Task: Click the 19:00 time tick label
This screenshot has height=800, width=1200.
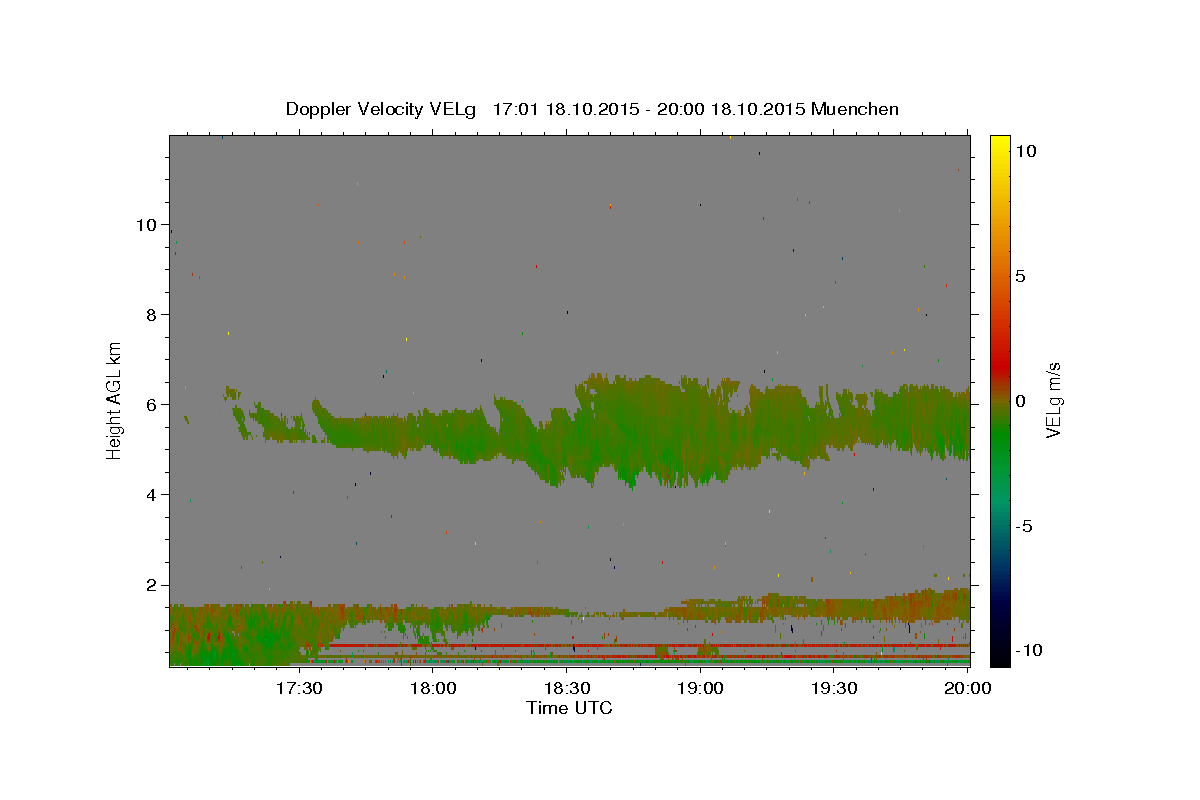Action: tap(701, 688)
